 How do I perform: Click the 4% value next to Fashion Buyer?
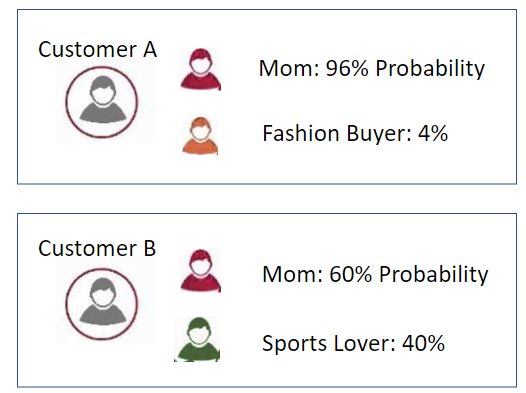(433, 133)
